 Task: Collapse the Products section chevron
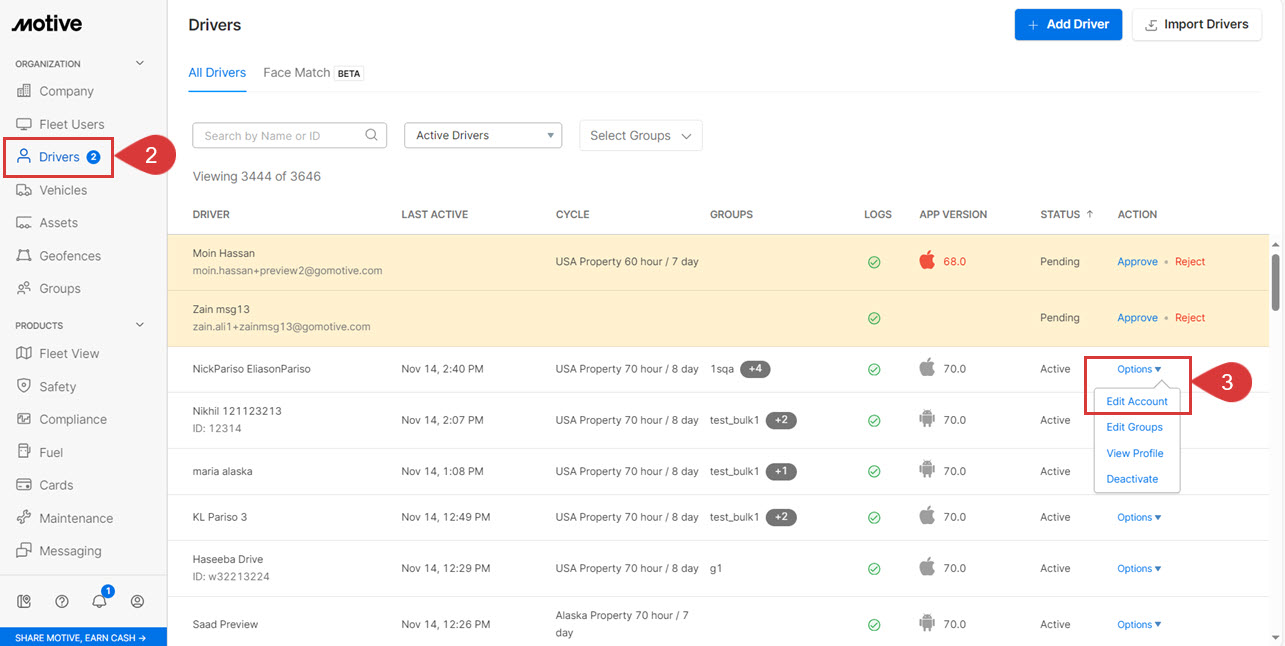tap(140, 325)
